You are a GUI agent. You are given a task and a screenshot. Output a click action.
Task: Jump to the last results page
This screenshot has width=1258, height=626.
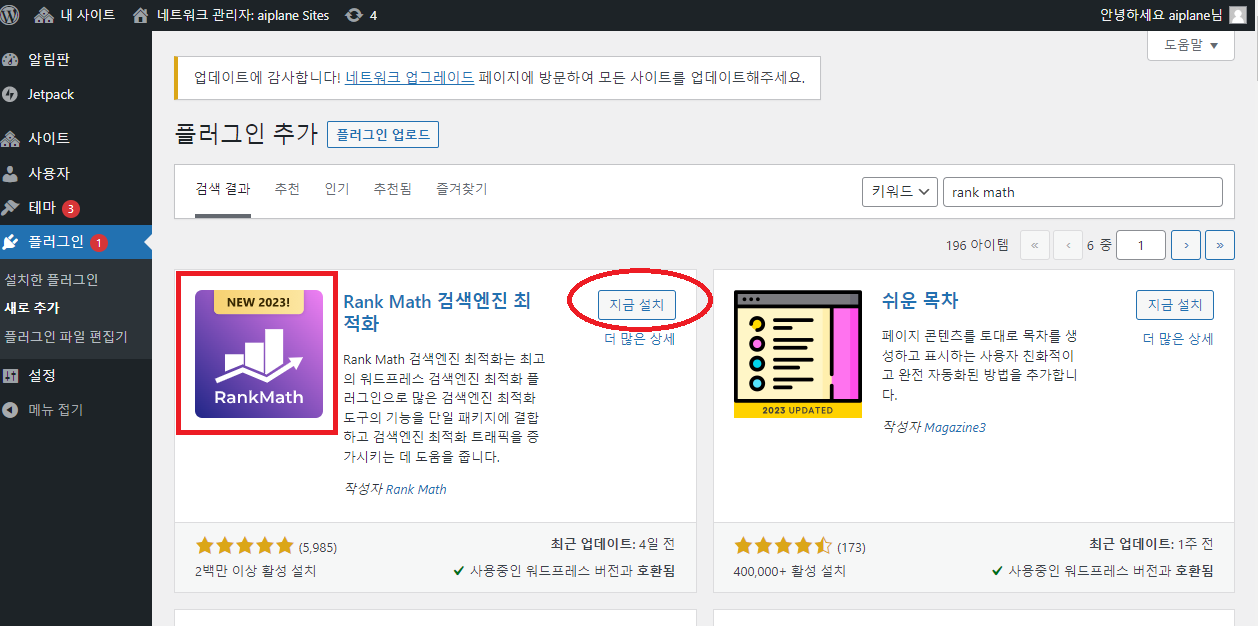(x=1220, y=245)
